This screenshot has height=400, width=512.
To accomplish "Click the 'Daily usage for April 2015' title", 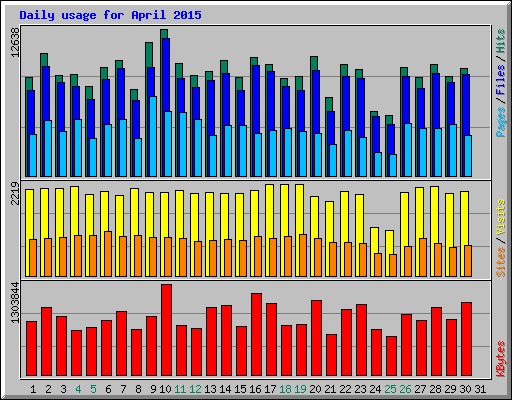I will (110, 15).
